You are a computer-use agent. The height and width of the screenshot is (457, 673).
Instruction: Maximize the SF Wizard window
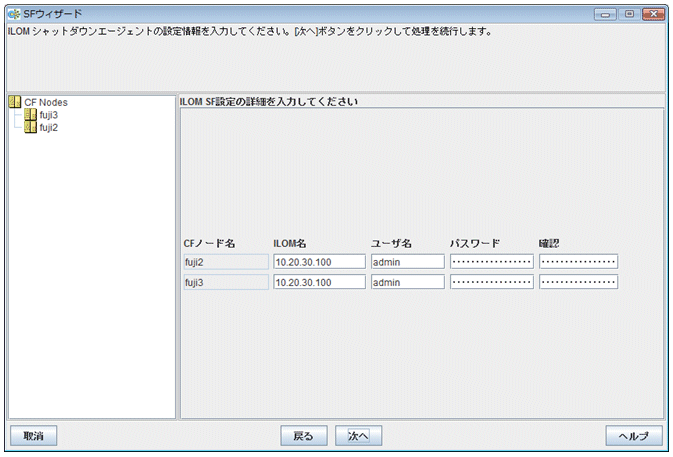tap(630, 14)
